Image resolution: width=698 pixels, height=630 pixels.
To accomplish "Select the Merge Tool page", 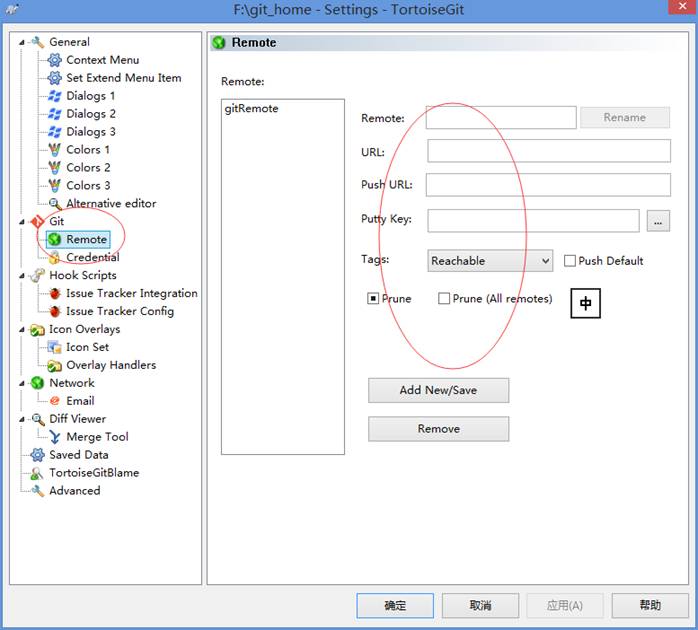I will pyautogui.click(x=97, y=437).
